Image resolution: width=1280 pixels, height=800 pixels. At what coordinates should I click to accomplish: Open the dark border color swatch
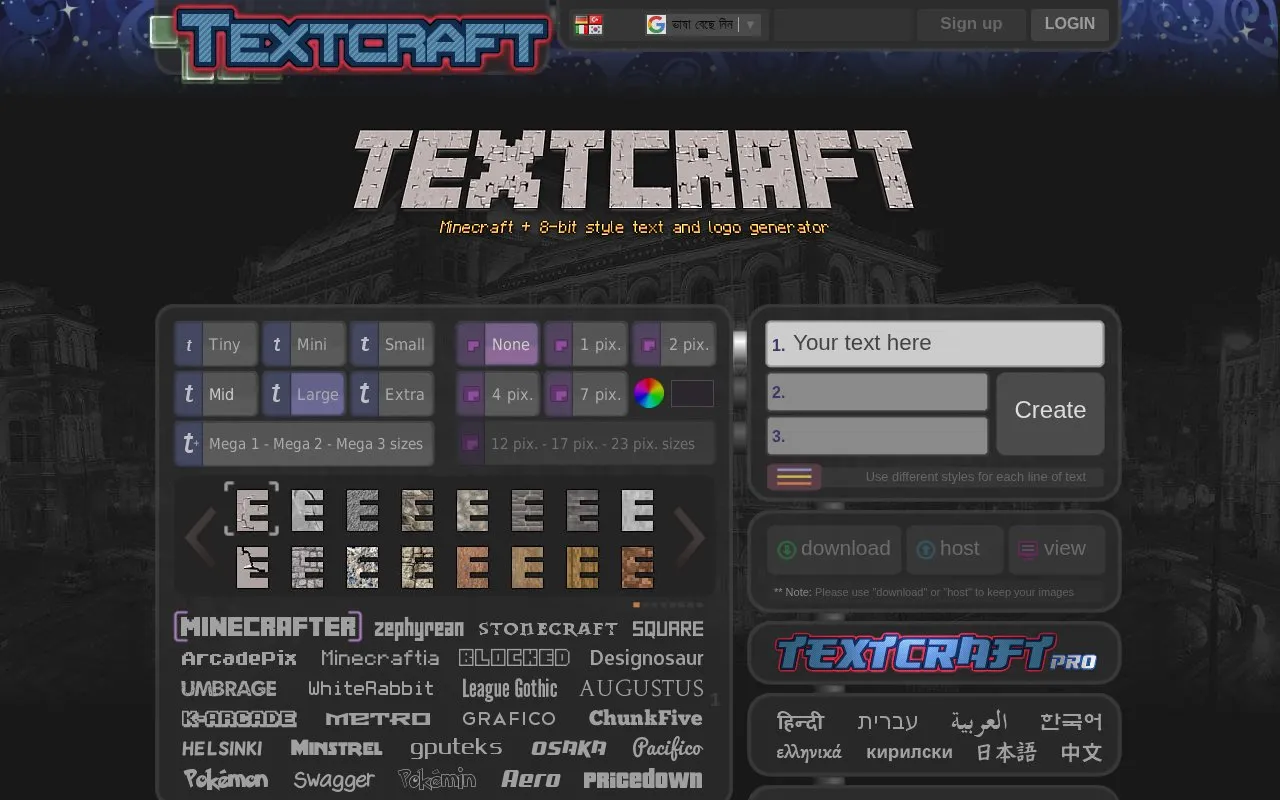click(692, 394)
